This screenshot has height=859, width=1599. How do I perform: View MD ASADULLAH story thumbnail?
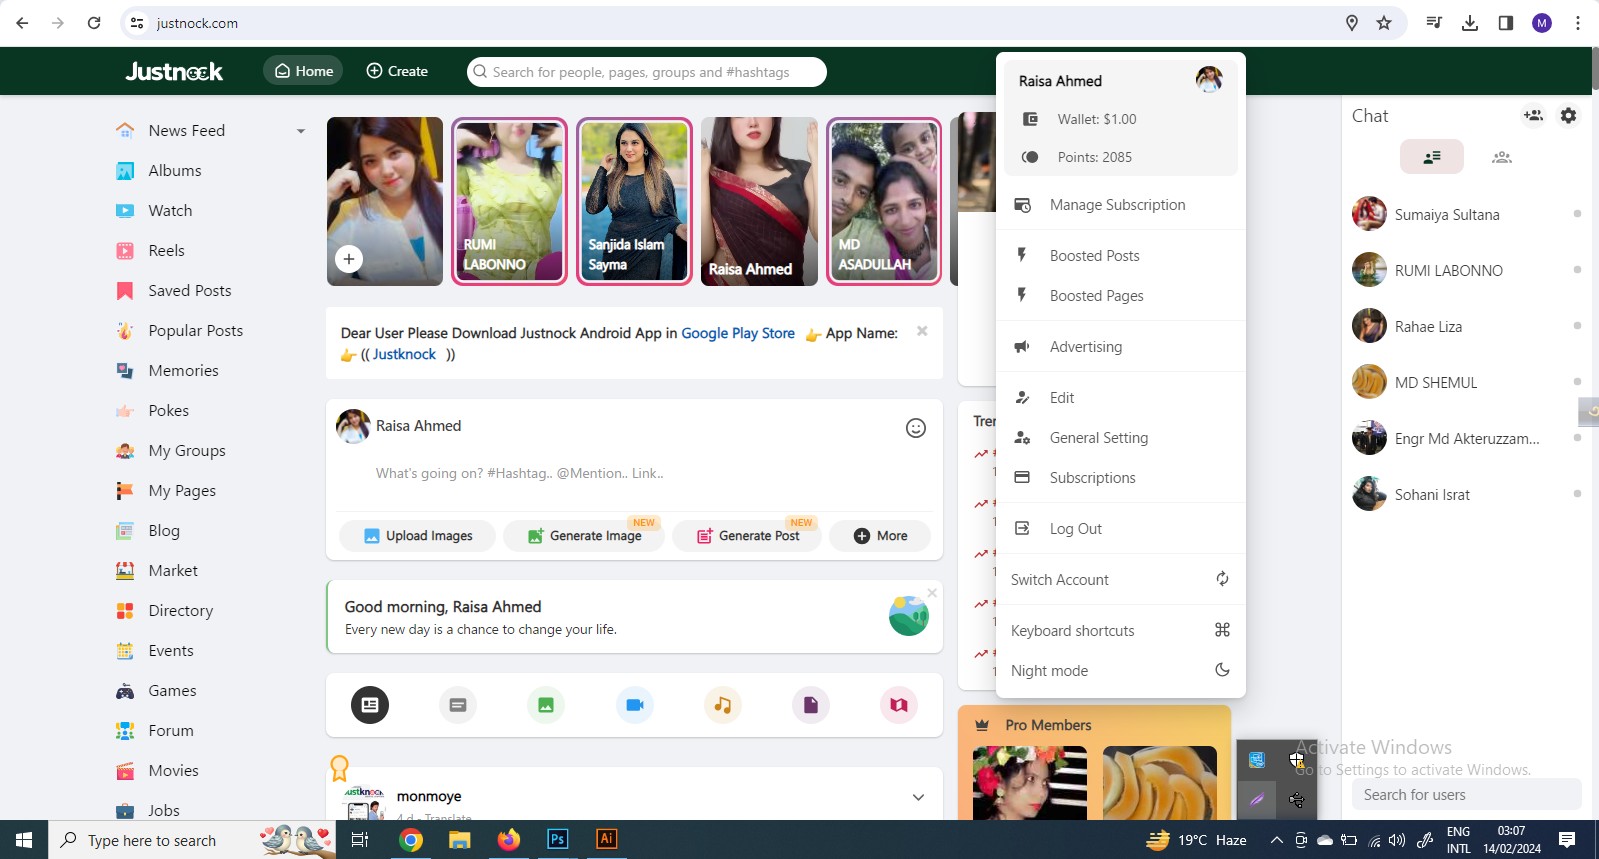tap(884, 201)
